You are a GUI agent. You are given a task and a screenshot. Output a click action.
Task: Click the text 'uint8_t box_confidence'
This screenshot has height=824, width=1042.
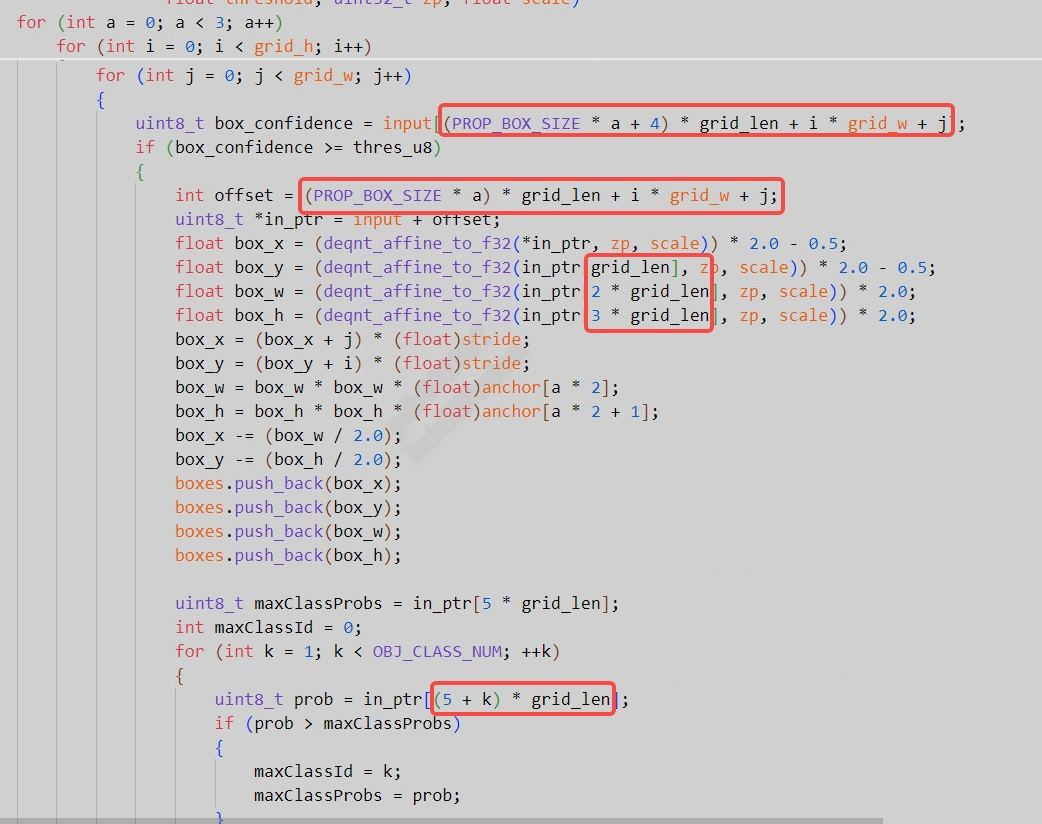(x=244, y=124)
